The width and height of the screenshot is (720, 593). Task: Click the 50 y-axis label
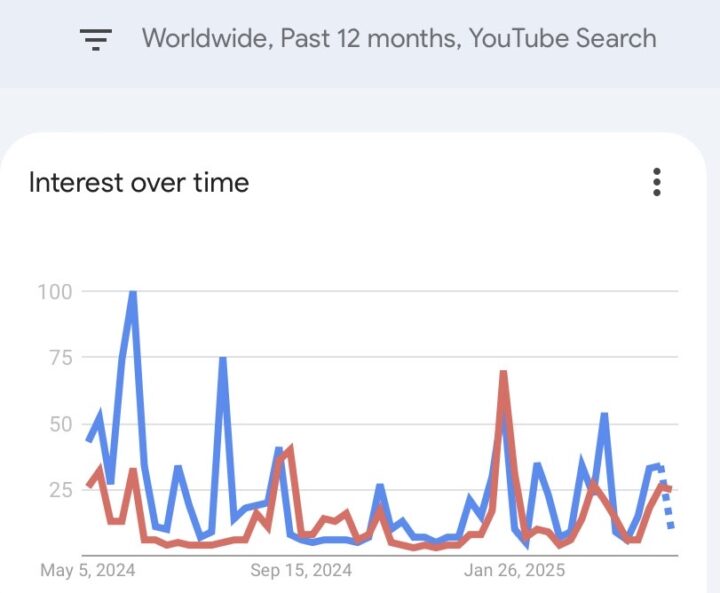(x=56, y=424)
